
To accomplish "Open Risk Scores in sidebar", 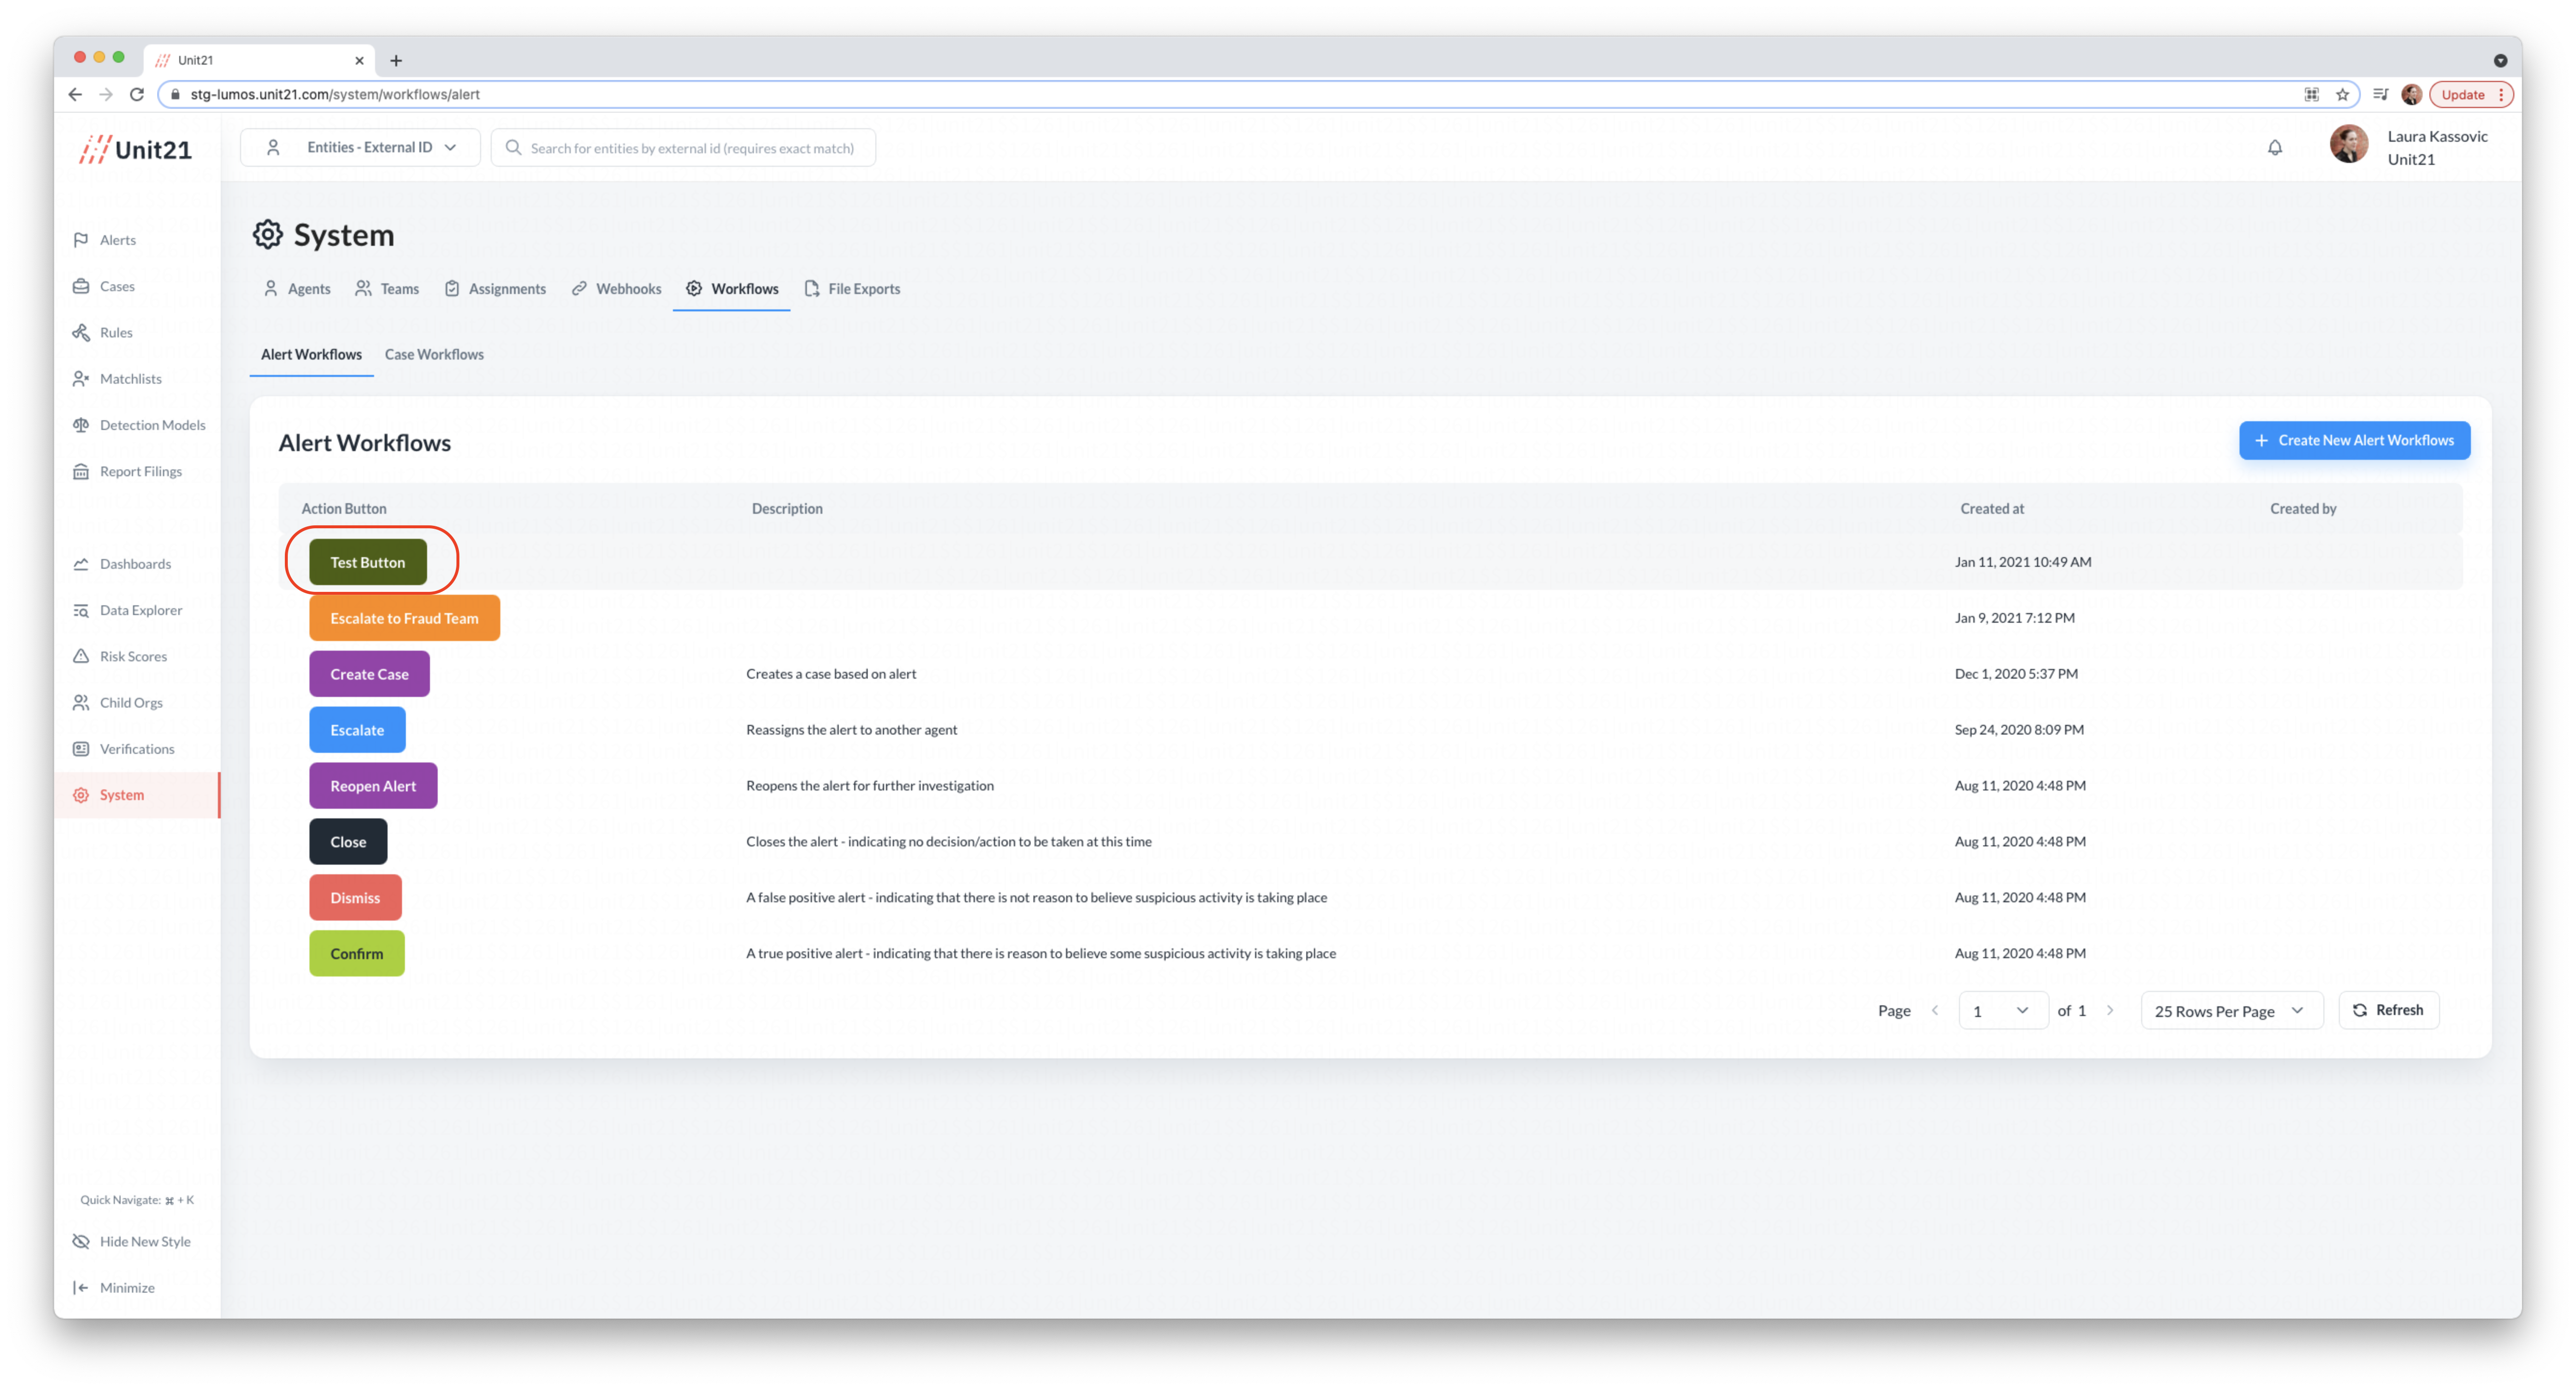I will [132, 656].
